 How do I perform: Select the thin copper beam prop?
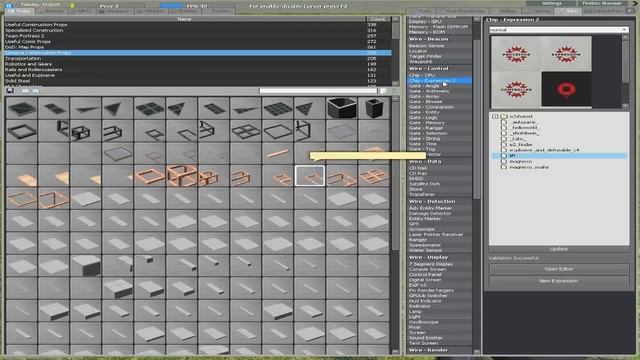[278, 153]
